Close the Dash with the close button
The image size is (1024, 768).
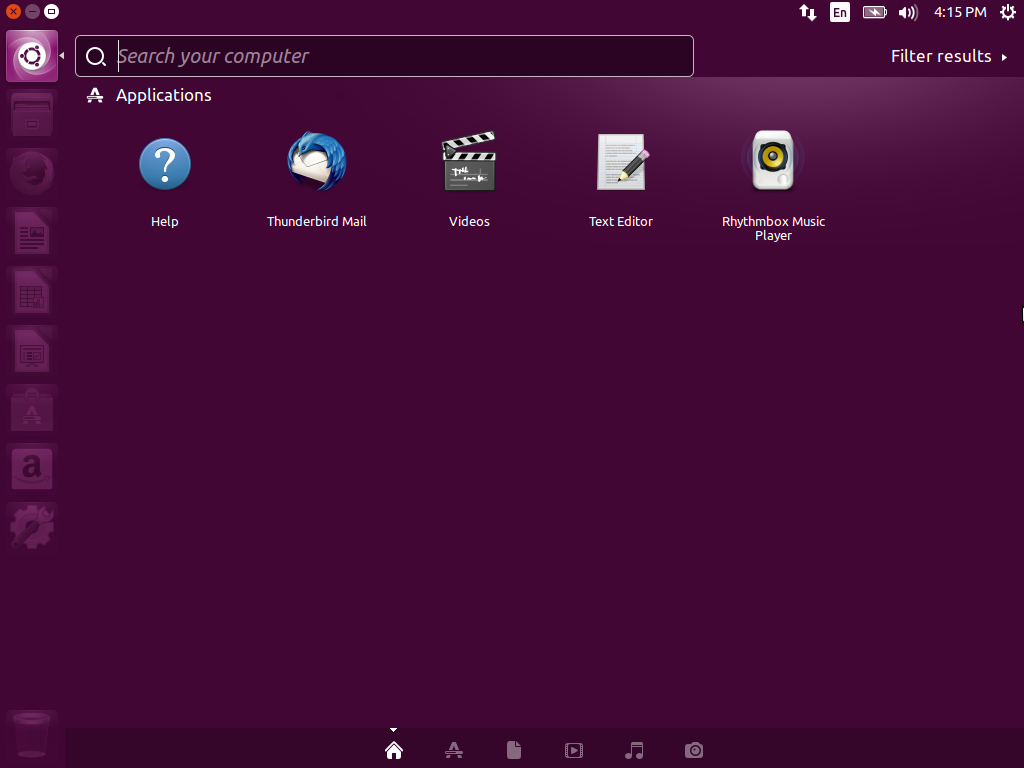[x=13, y=12]
